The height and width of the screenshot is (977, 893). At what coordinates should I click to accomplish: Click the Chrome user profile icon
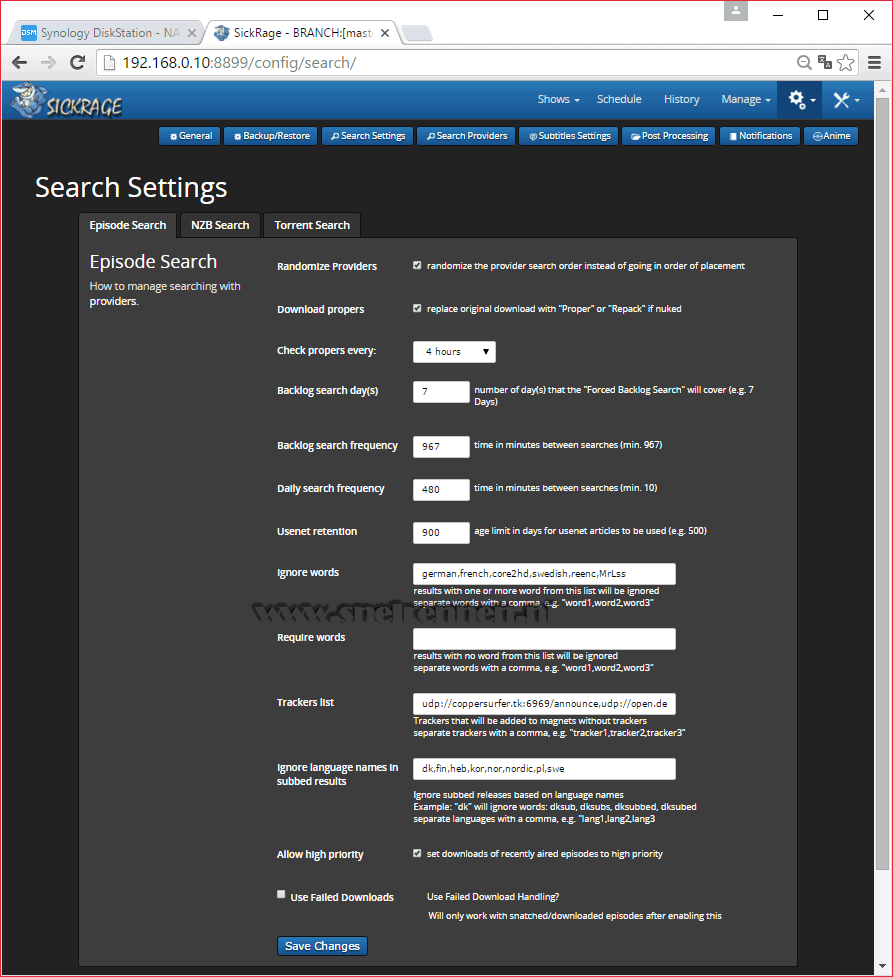(736, 11)
